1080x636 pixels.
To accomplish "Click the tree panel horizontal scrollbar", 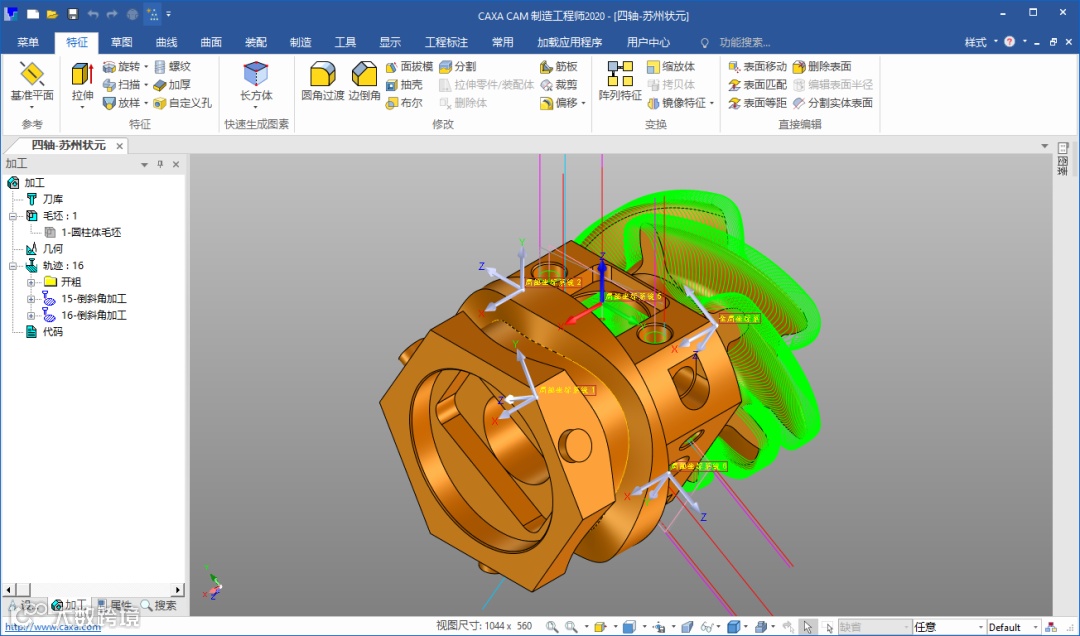I will point(94,590).
